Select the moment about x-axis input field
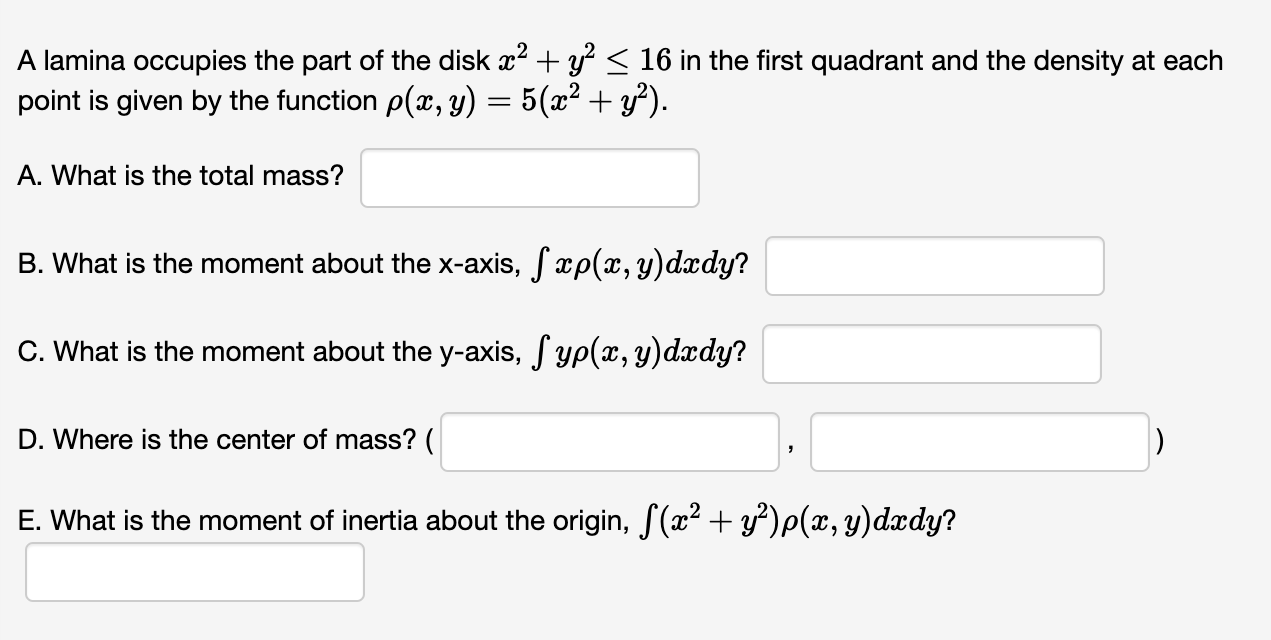The width and height of the screenshot is (1271, 640). (x=934, y=265)
